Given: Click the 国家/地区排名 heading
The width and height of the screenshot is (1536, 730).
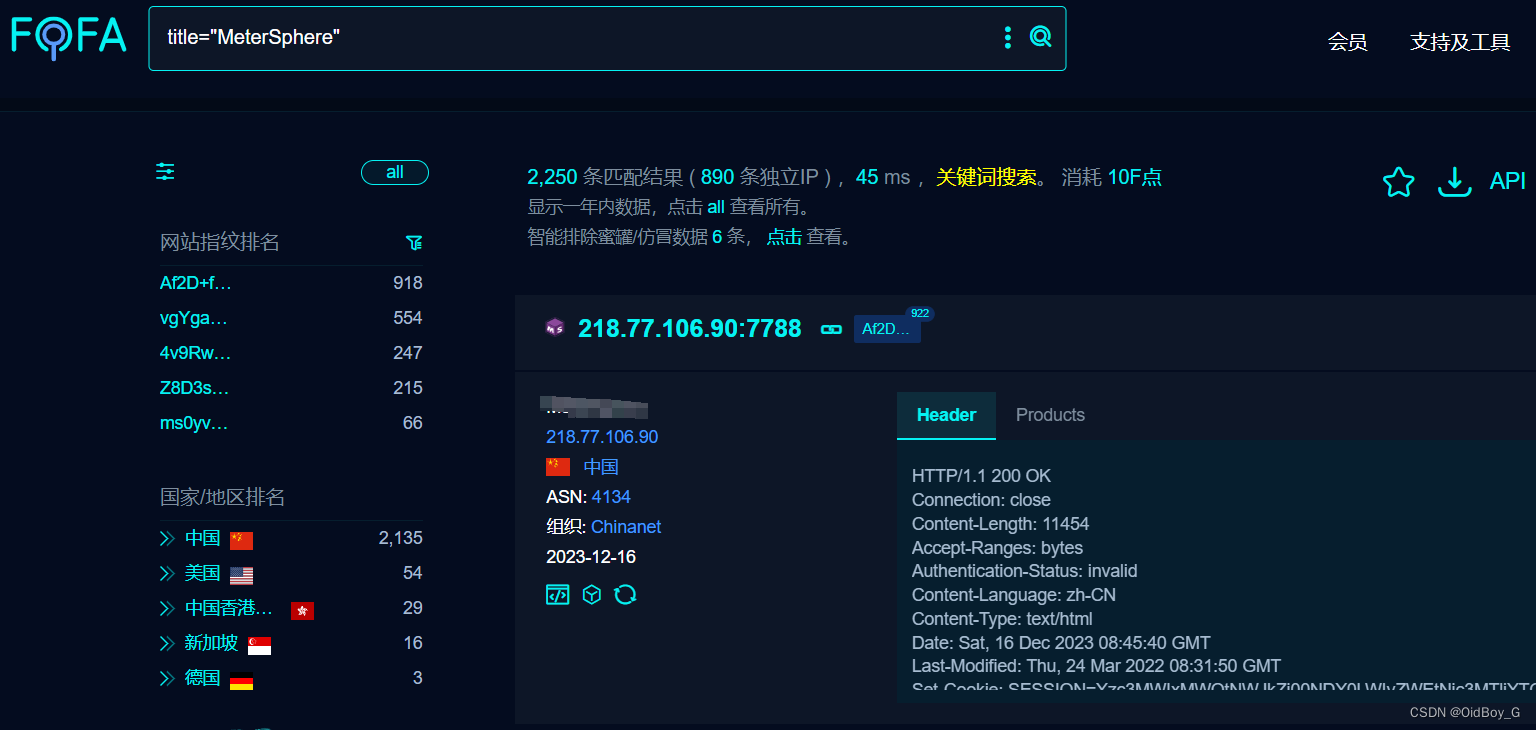Looking at the screenshot, I should (223, 497).
